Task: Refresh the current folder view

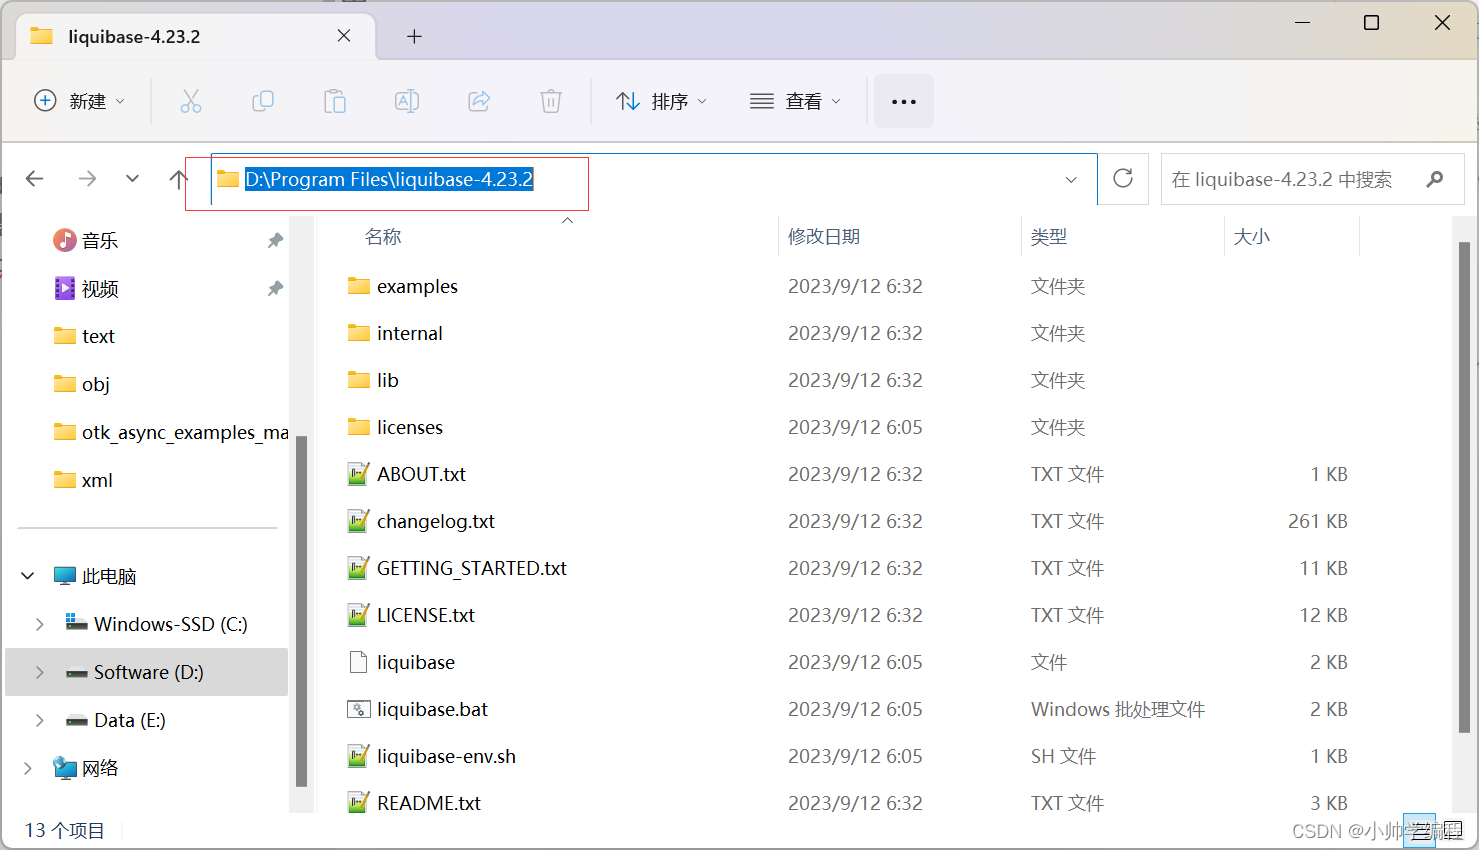Action: [1123, 179]
